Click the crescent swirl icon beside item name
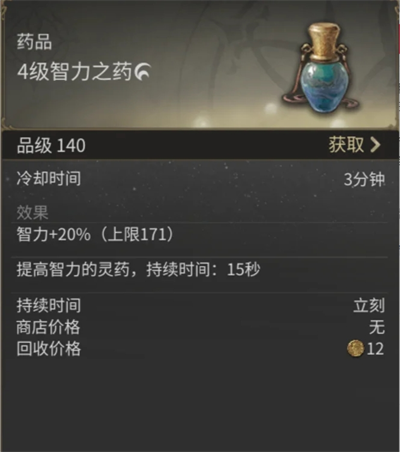Viewport: 400px width, 452px height. [142, 72]
